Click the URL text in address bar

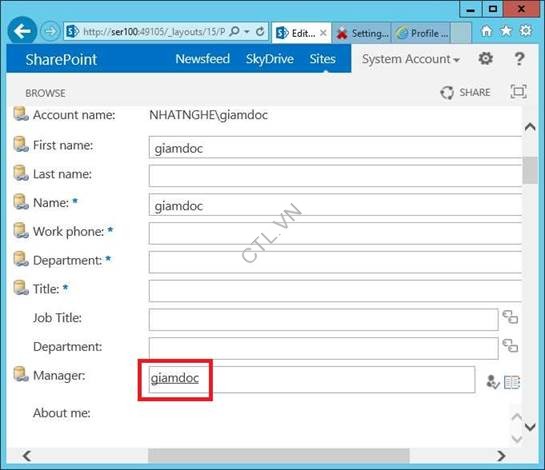(x=154, y=32)
